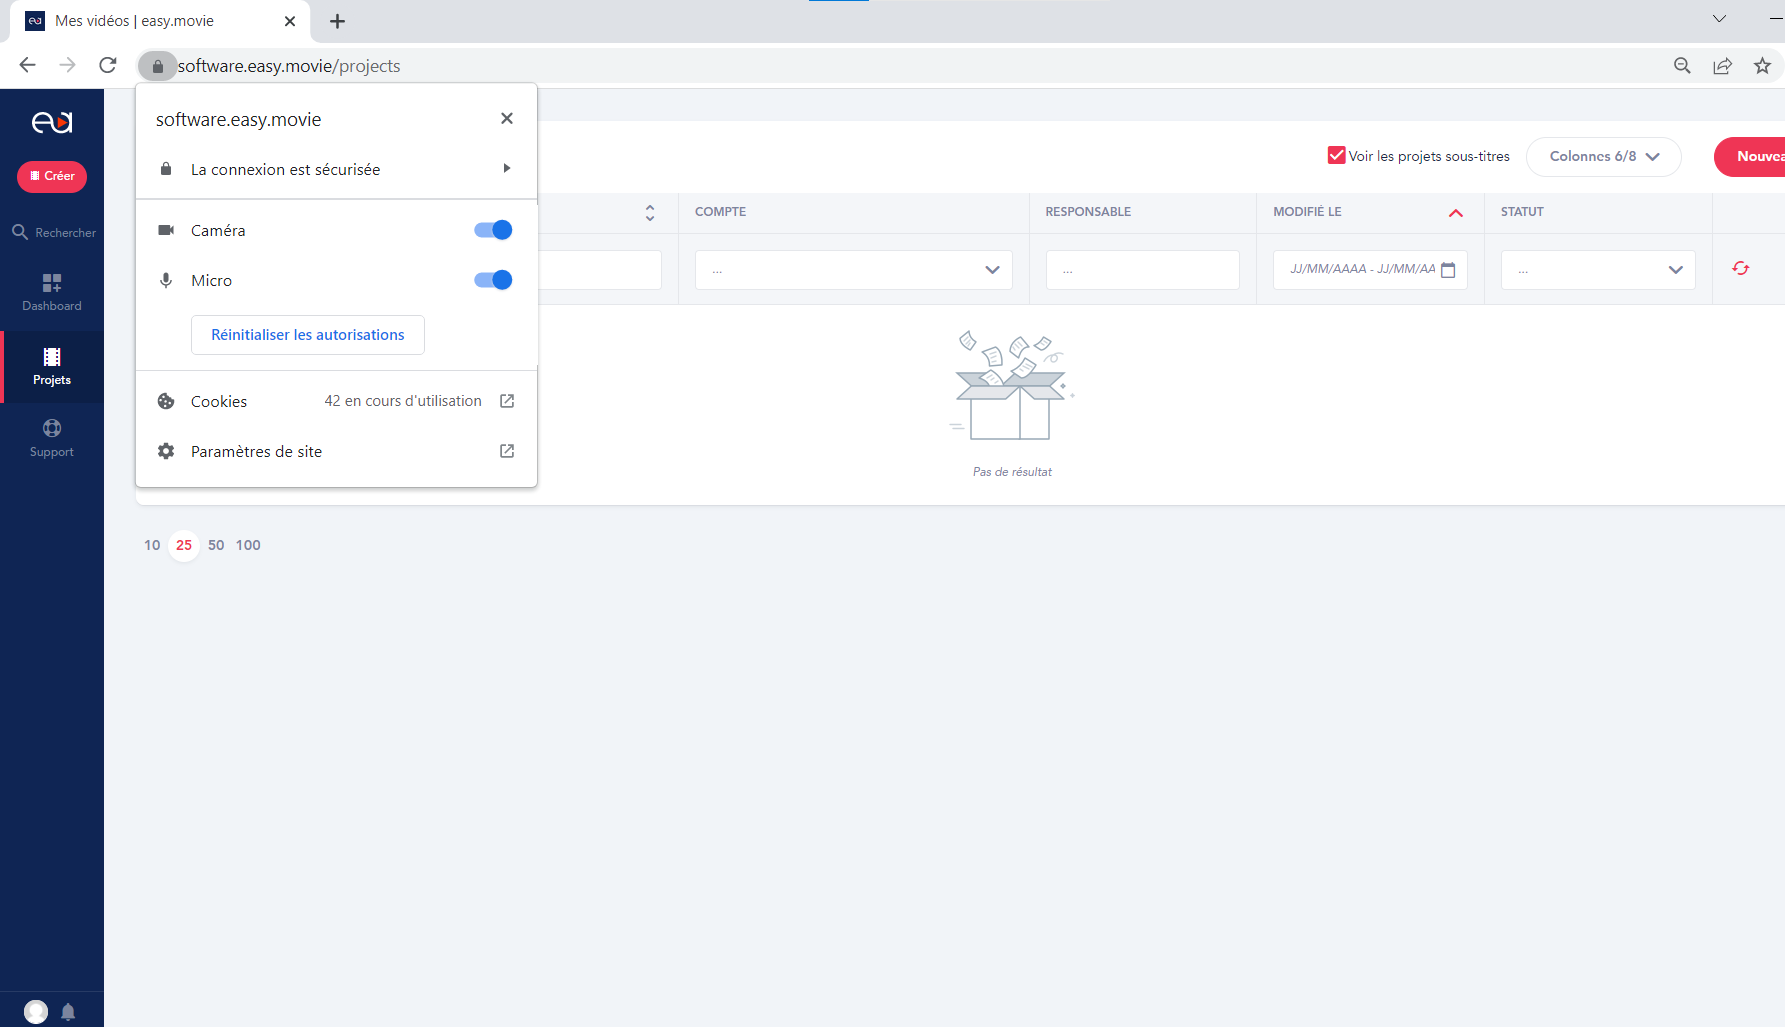Screen dimensions: 1785x1027
Task: Close the site info popup
Action: click(x=507, y=118)
